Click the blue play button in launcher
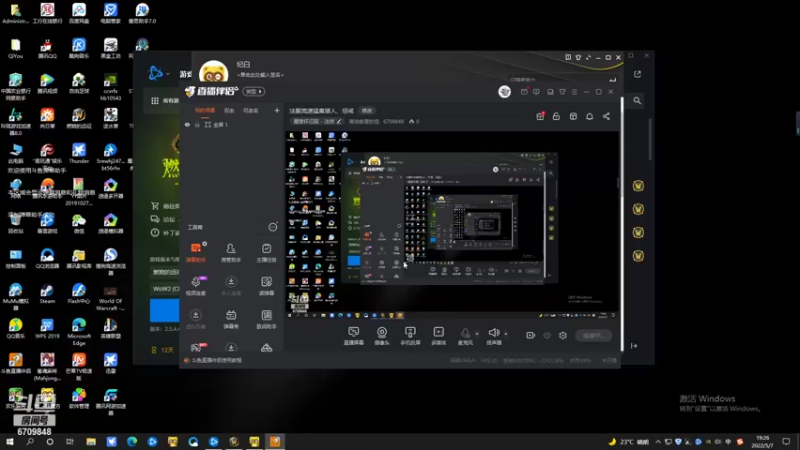The width and height of the screenshot is (800, 450). [164, 310]
